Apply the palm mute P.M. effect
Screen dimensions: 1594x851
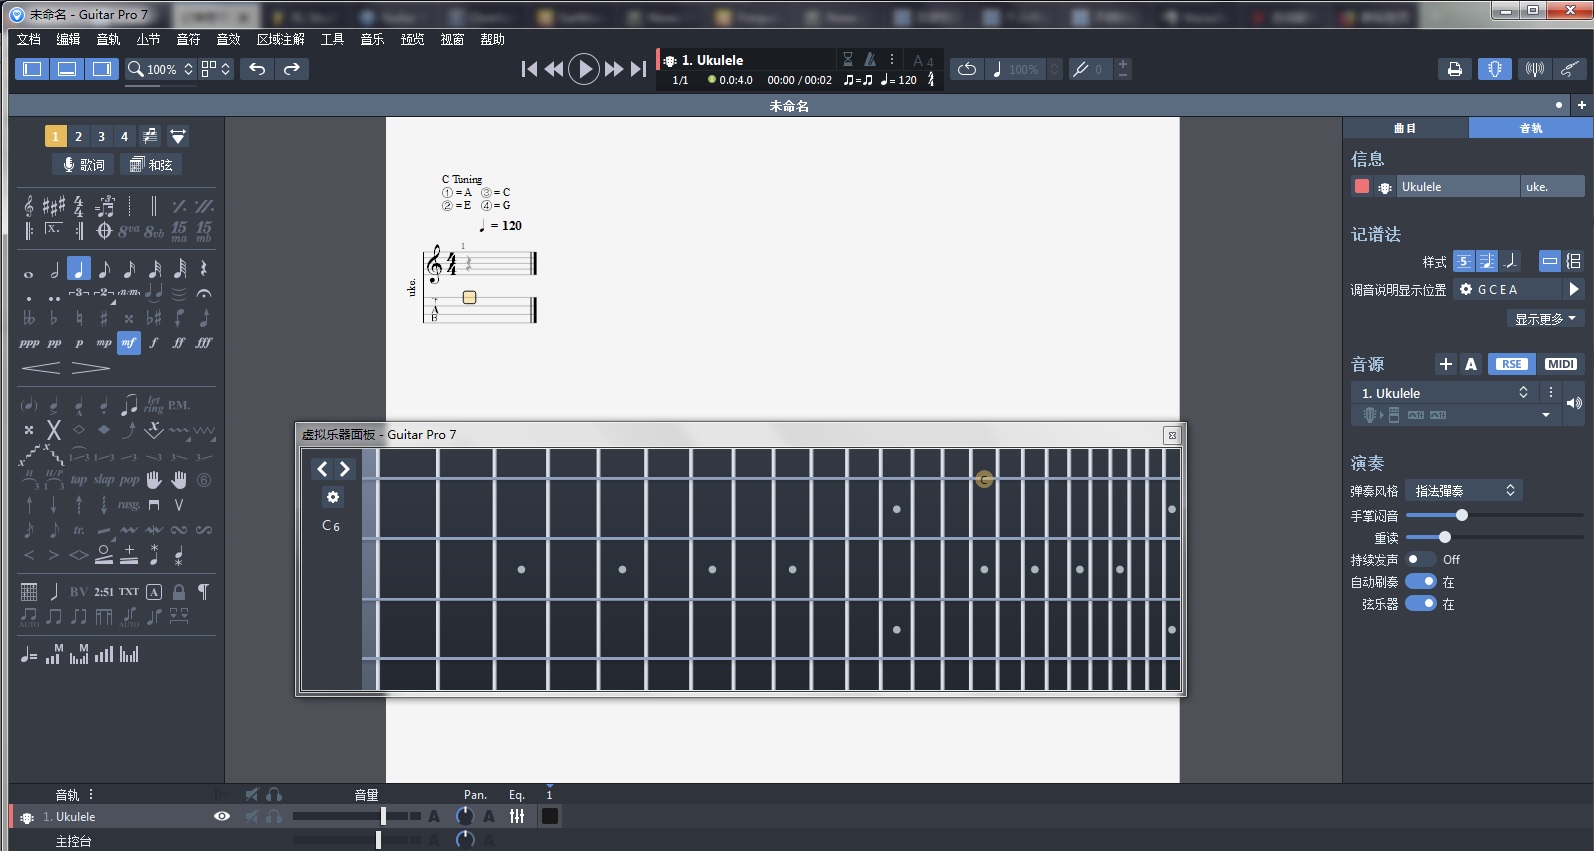(179, 405)
